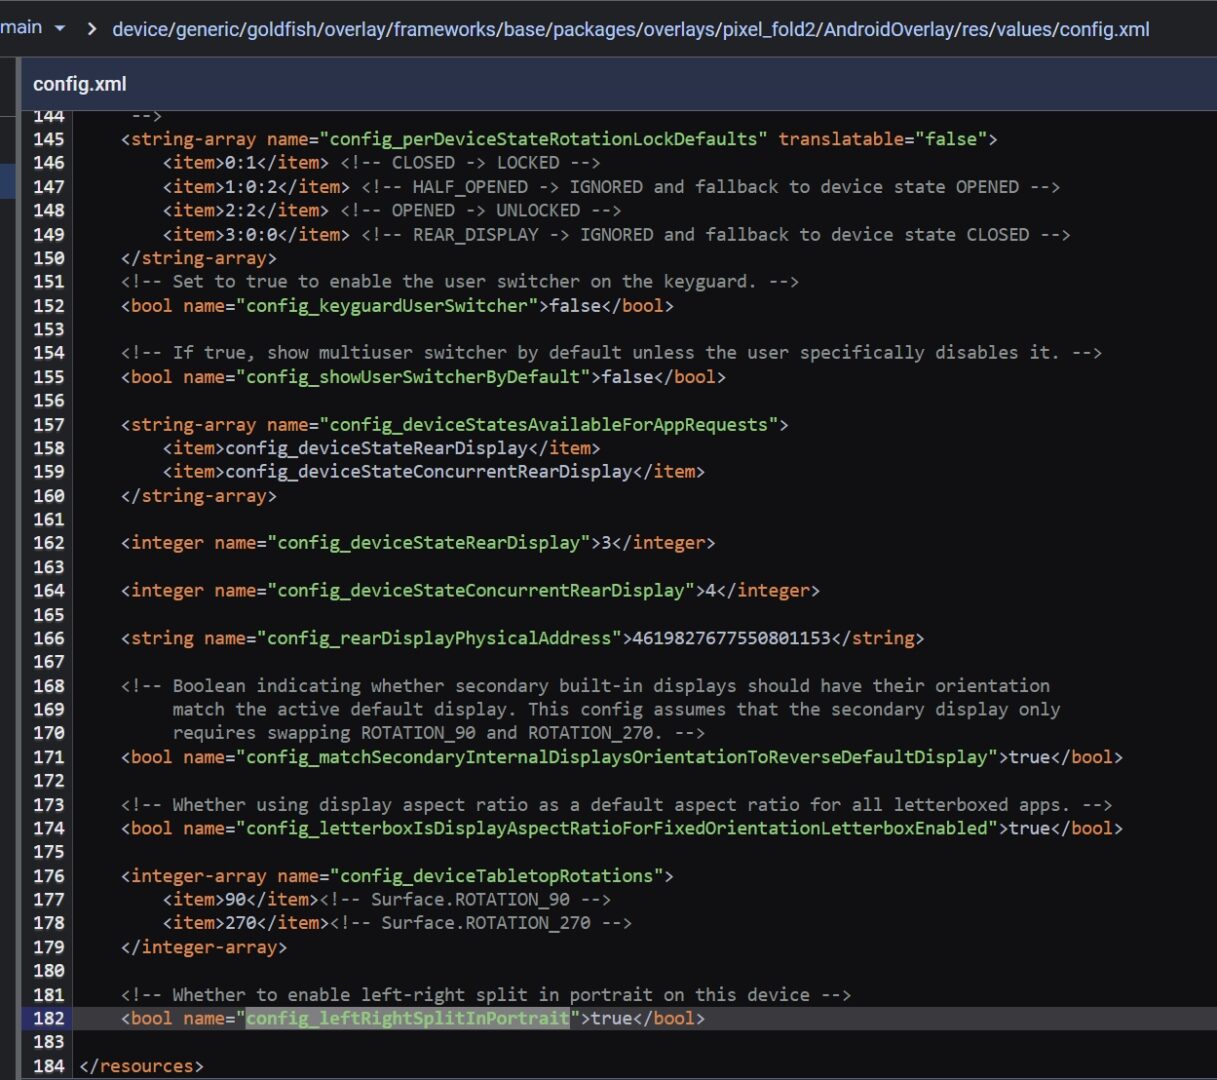Click line number 182
Image resolution: width=1217 pixels, height=1080 pixels.
point(48,1018)
